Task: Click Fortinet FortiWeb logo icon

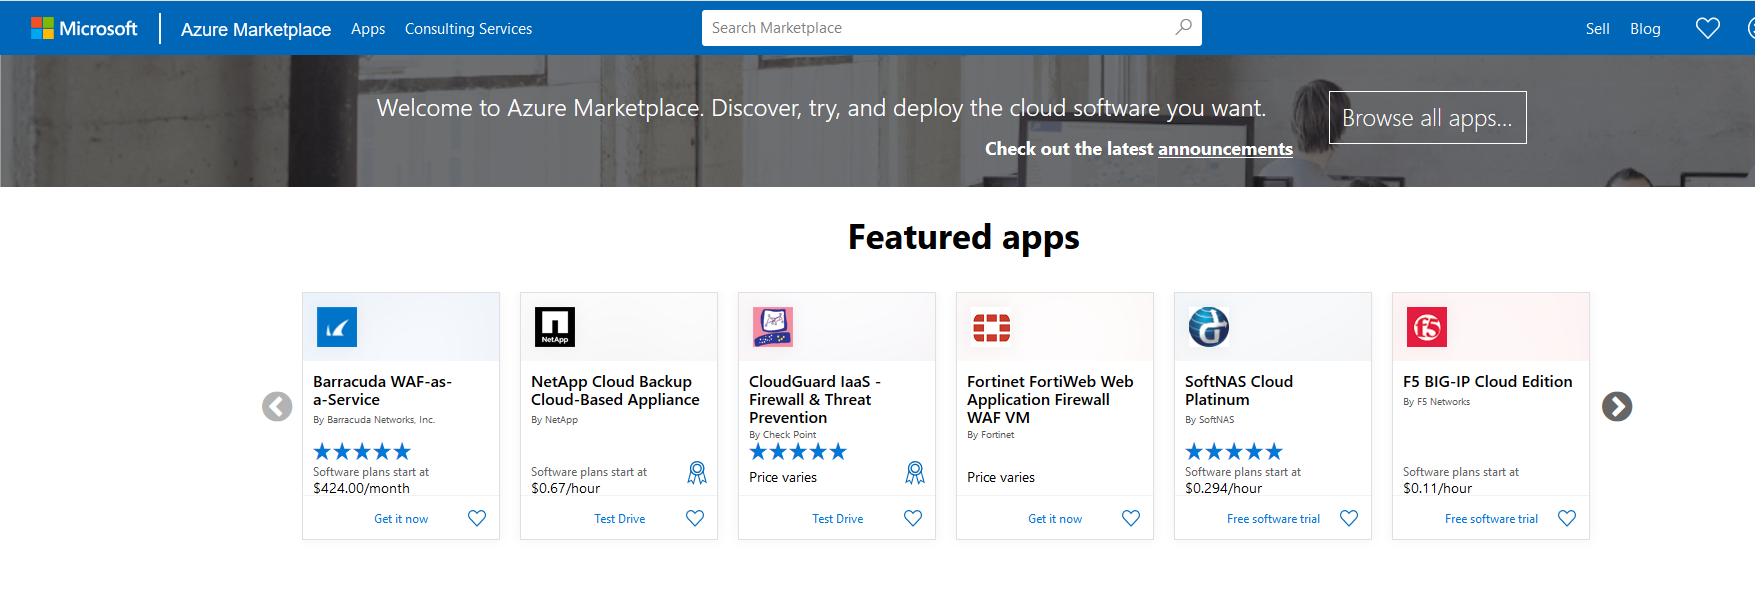Action: coord(991,327)
